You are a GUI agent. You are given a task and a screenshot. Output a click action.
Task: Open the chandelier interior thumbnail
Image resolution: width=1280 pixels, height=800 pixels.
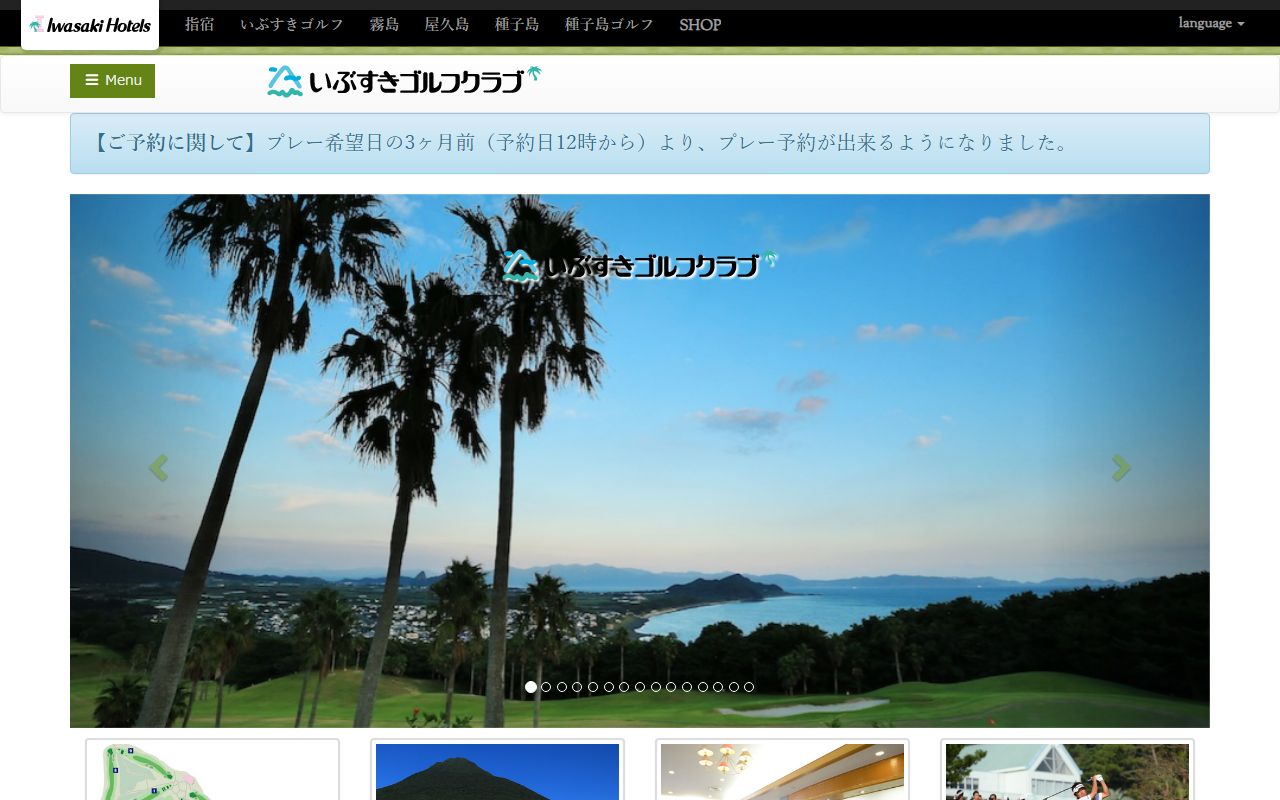[x=782, y=770]
